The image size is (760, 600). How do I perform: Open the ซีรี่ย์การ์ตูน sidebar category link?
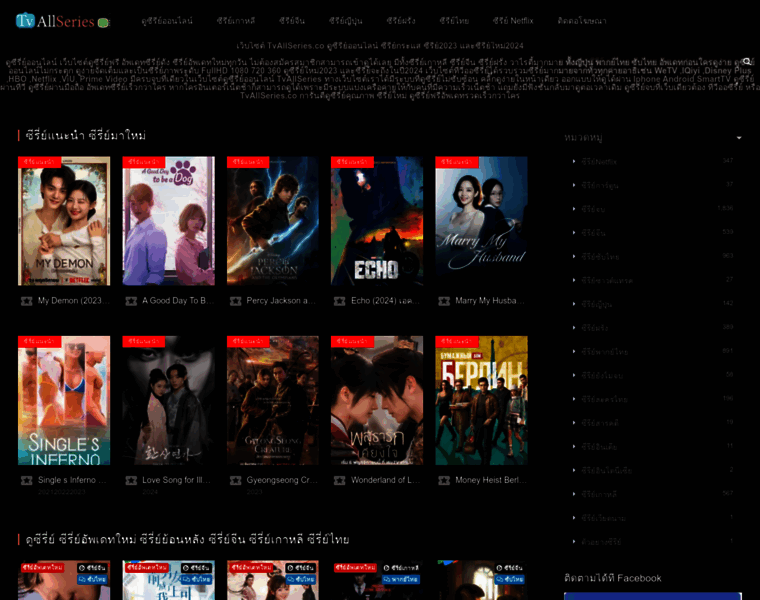[600, 185]
